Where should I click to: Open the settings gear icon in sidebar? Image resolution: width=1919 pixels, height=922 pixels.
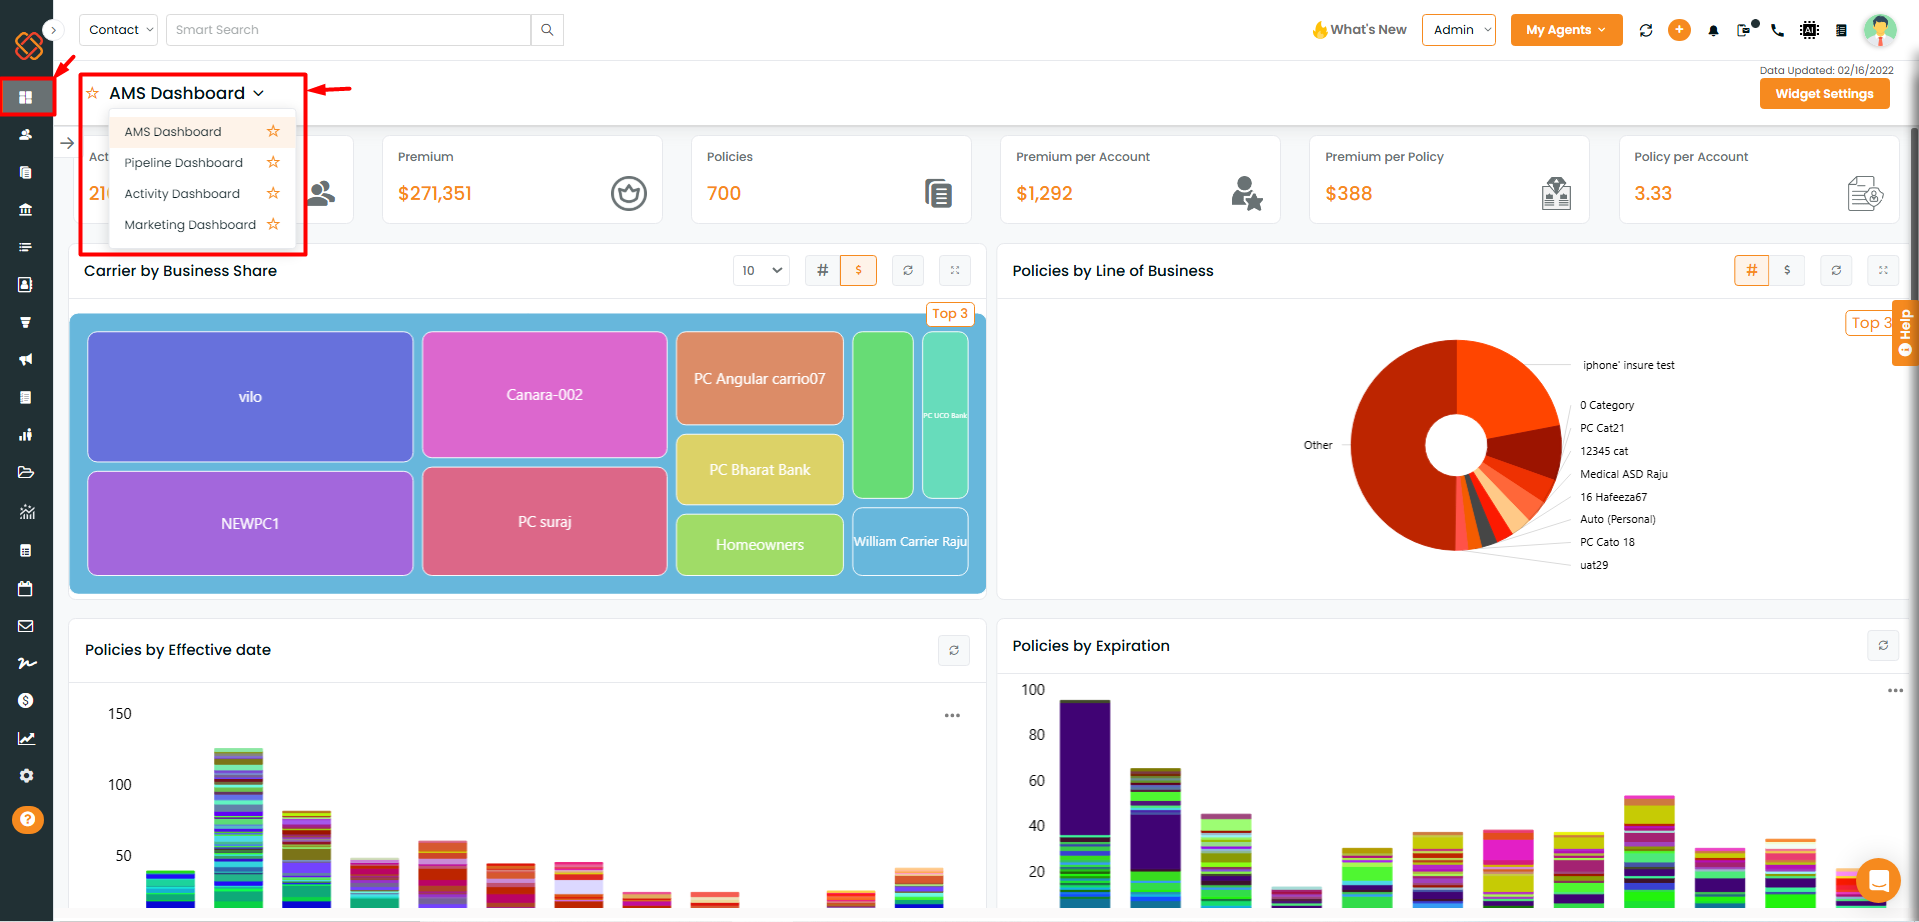pos(26,776)
